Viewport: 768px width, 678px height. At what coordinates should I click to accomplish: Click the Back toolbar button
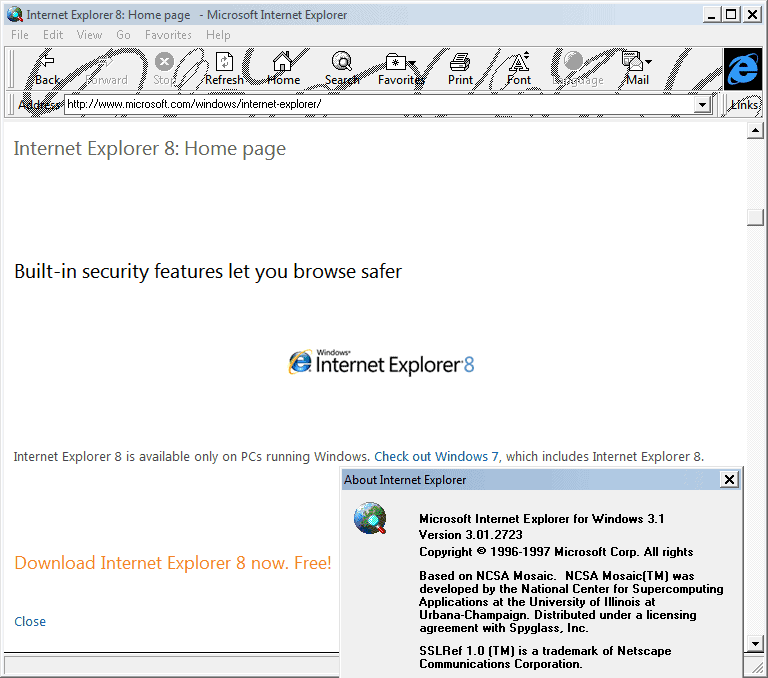46,68
